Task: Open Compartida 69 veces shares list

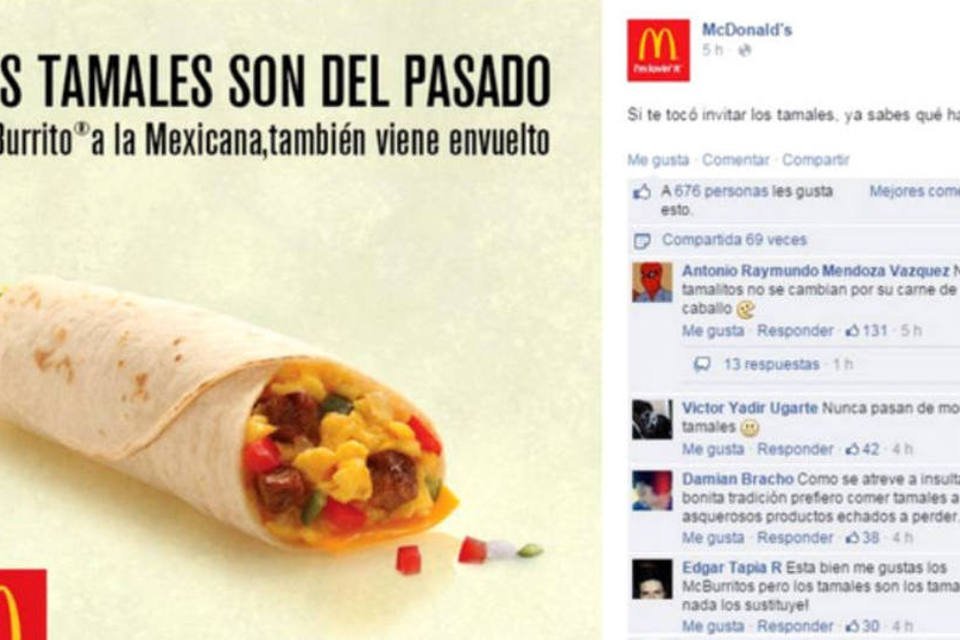Action: [734, 239]
